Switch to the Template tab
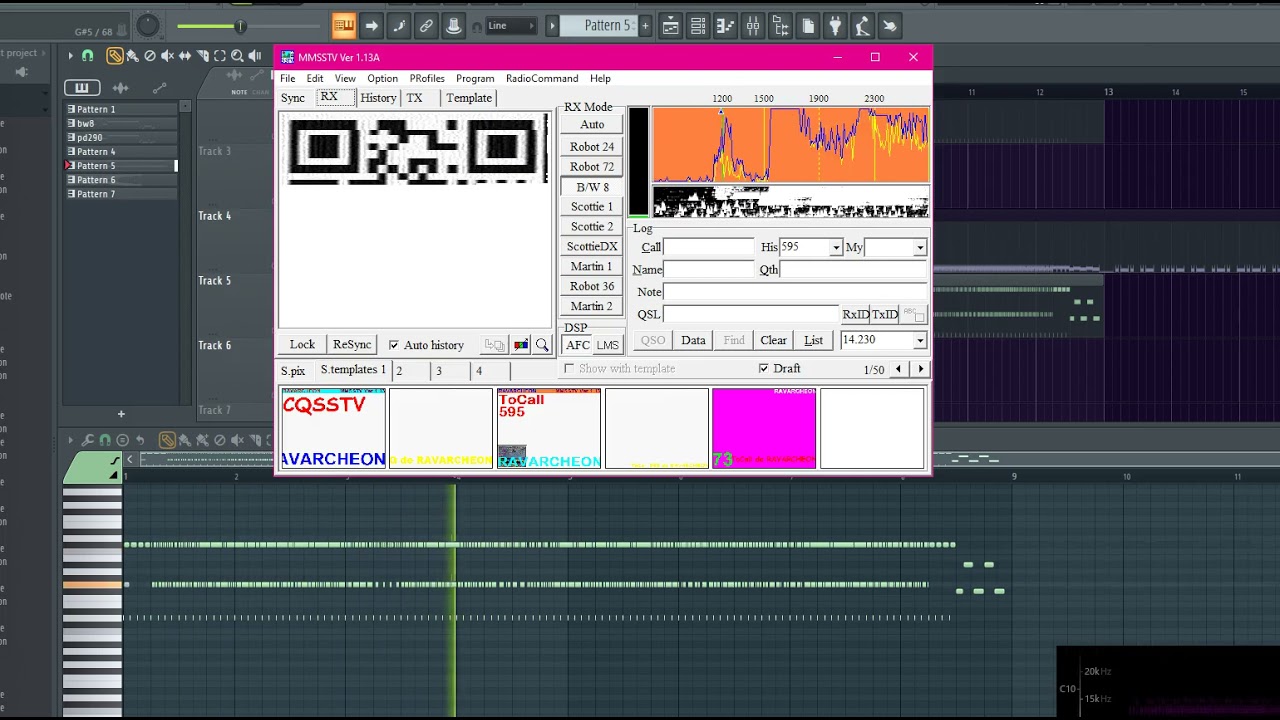The height and width of the screenshot is (720, 1280). pyautogui.click(x=469, y=98)
